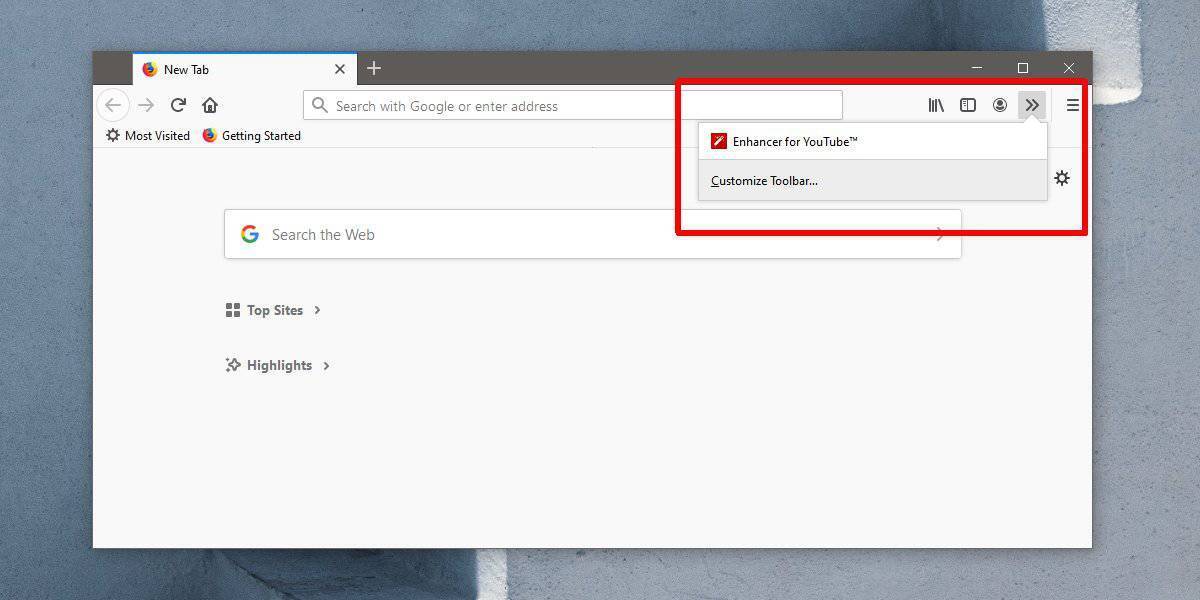Screen dimensions: 1200x600
Task: Open the Firefox Account icon
Action: (x=1000, y=104)
